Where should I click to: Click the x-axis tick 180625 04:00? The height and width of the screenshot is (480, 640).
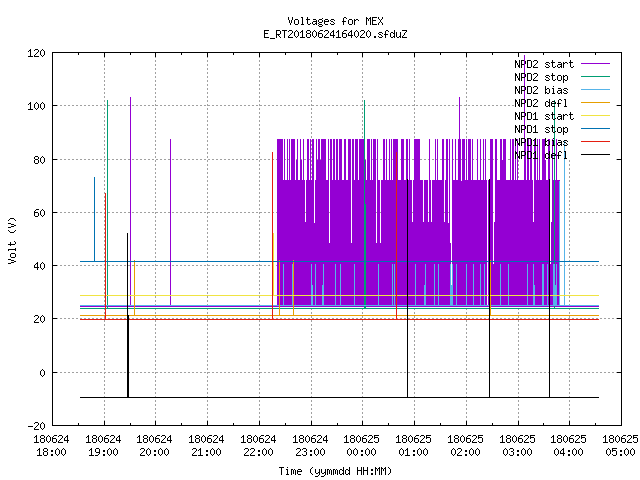pos(569,446)
